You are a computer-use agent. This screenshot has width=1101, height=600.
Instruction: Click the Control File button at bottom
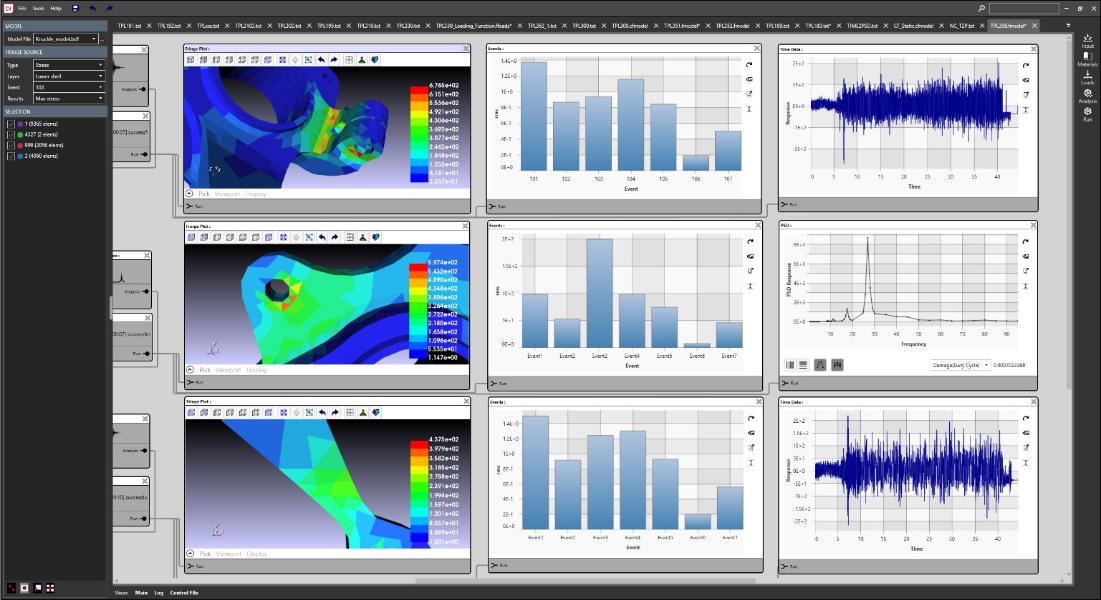click(x=184, y=593)
